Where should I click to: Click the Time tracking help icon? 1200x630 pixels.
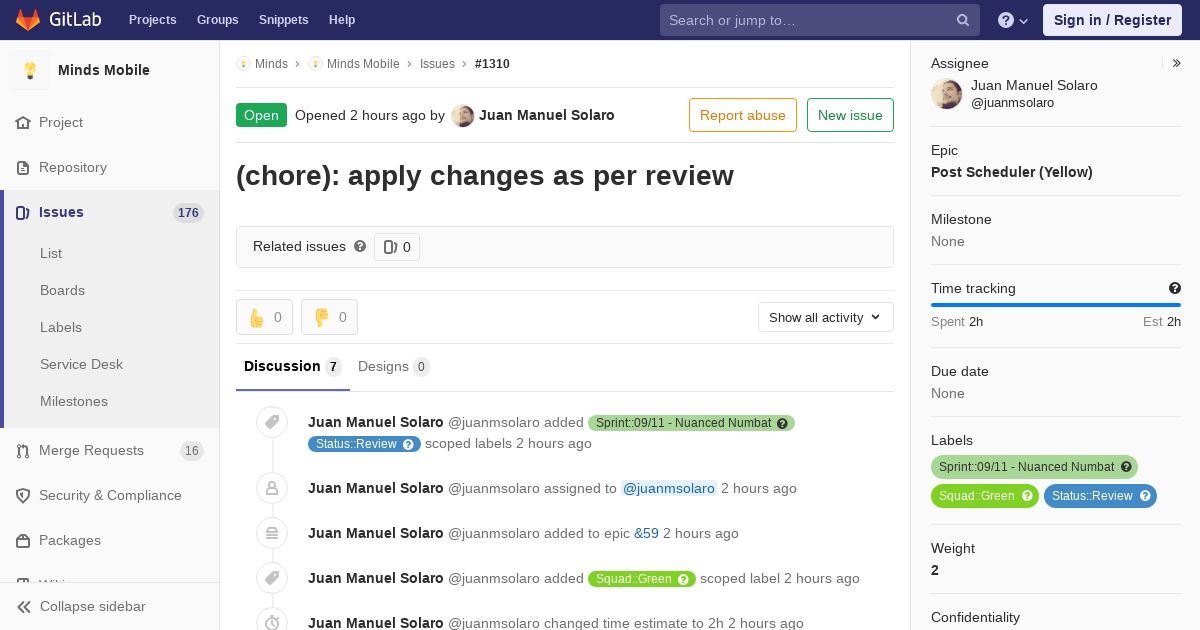[1175, 288]
